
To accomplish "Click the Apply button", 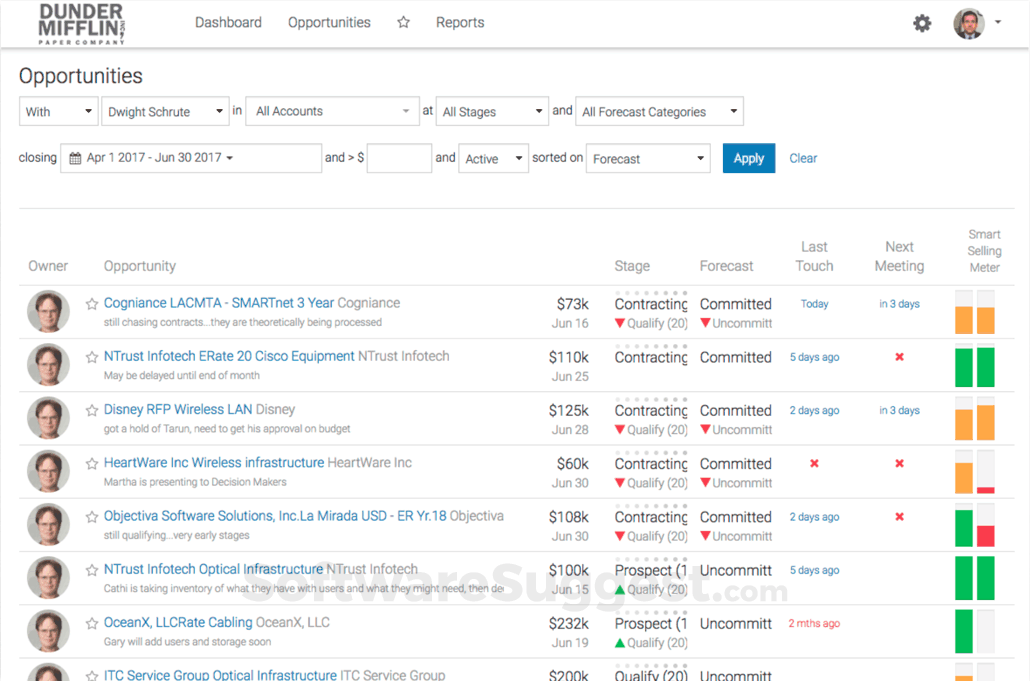I will (748, 158).
